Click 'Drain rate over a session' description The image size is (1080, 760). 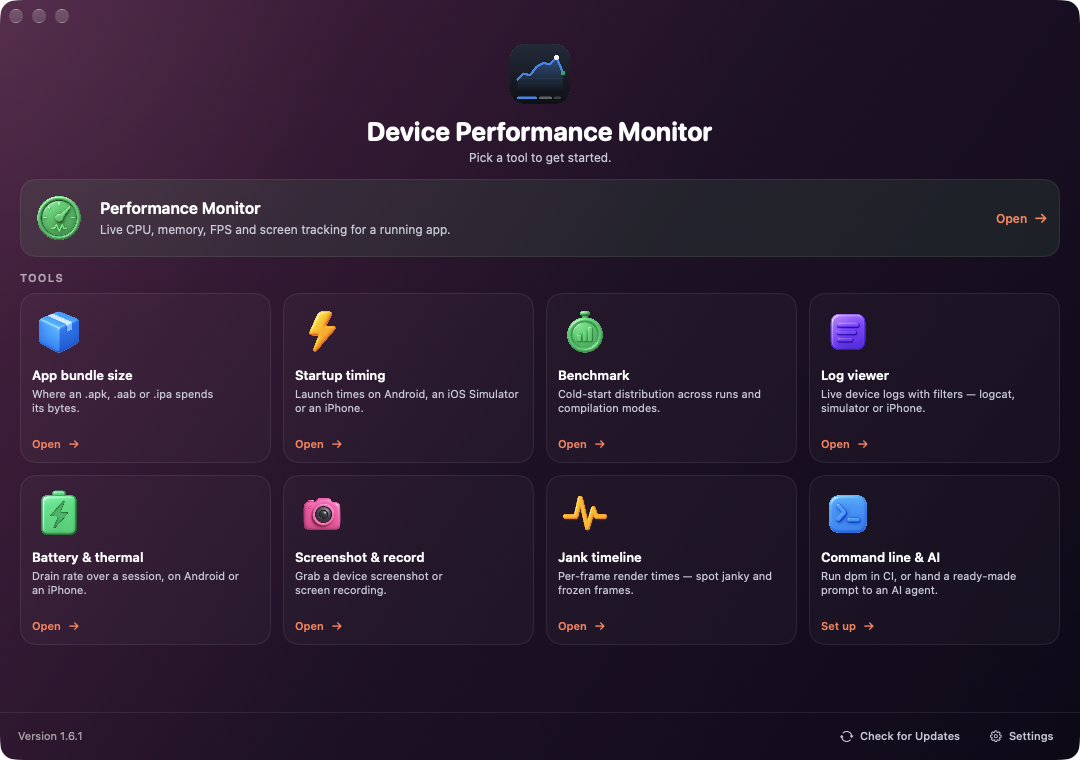[135, 583]
